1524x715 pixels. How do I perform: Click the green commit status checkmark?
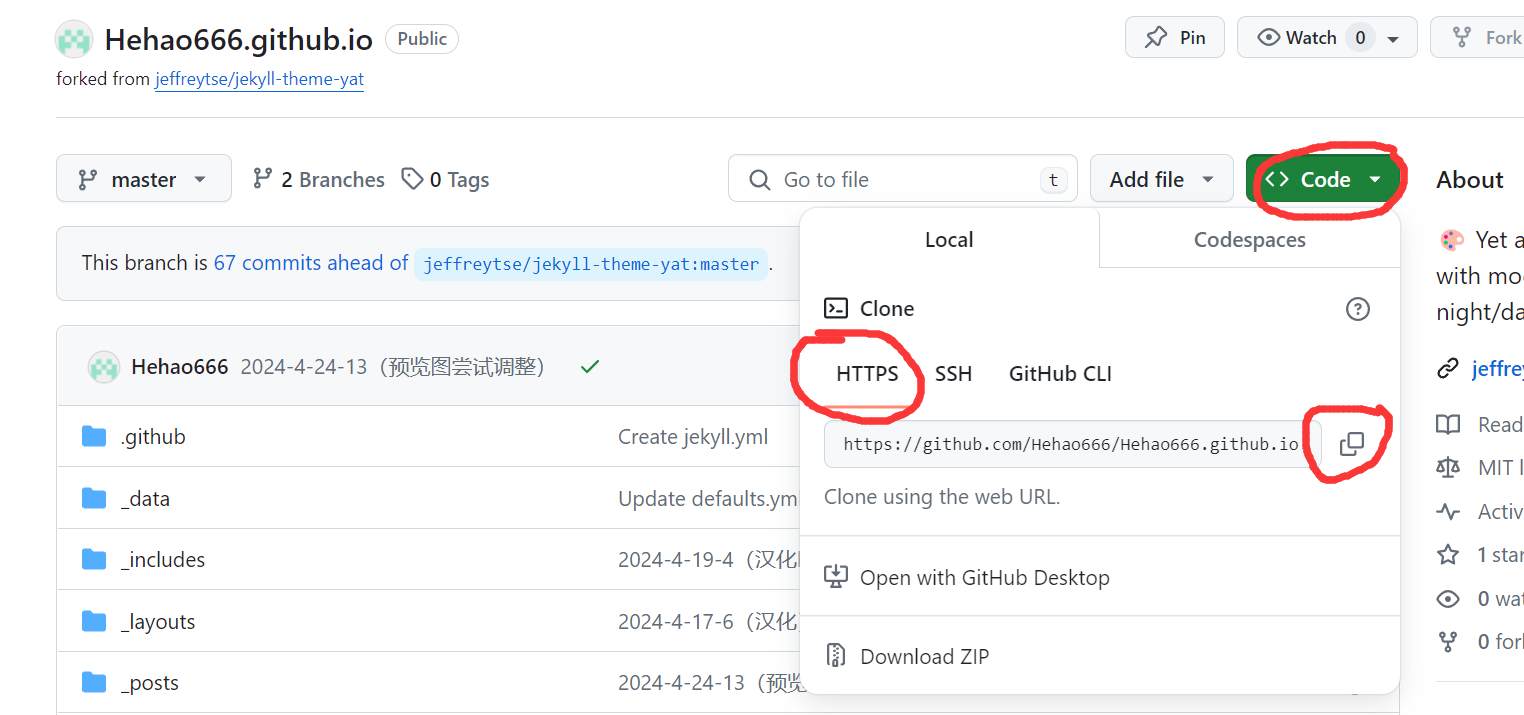(590, 367)
